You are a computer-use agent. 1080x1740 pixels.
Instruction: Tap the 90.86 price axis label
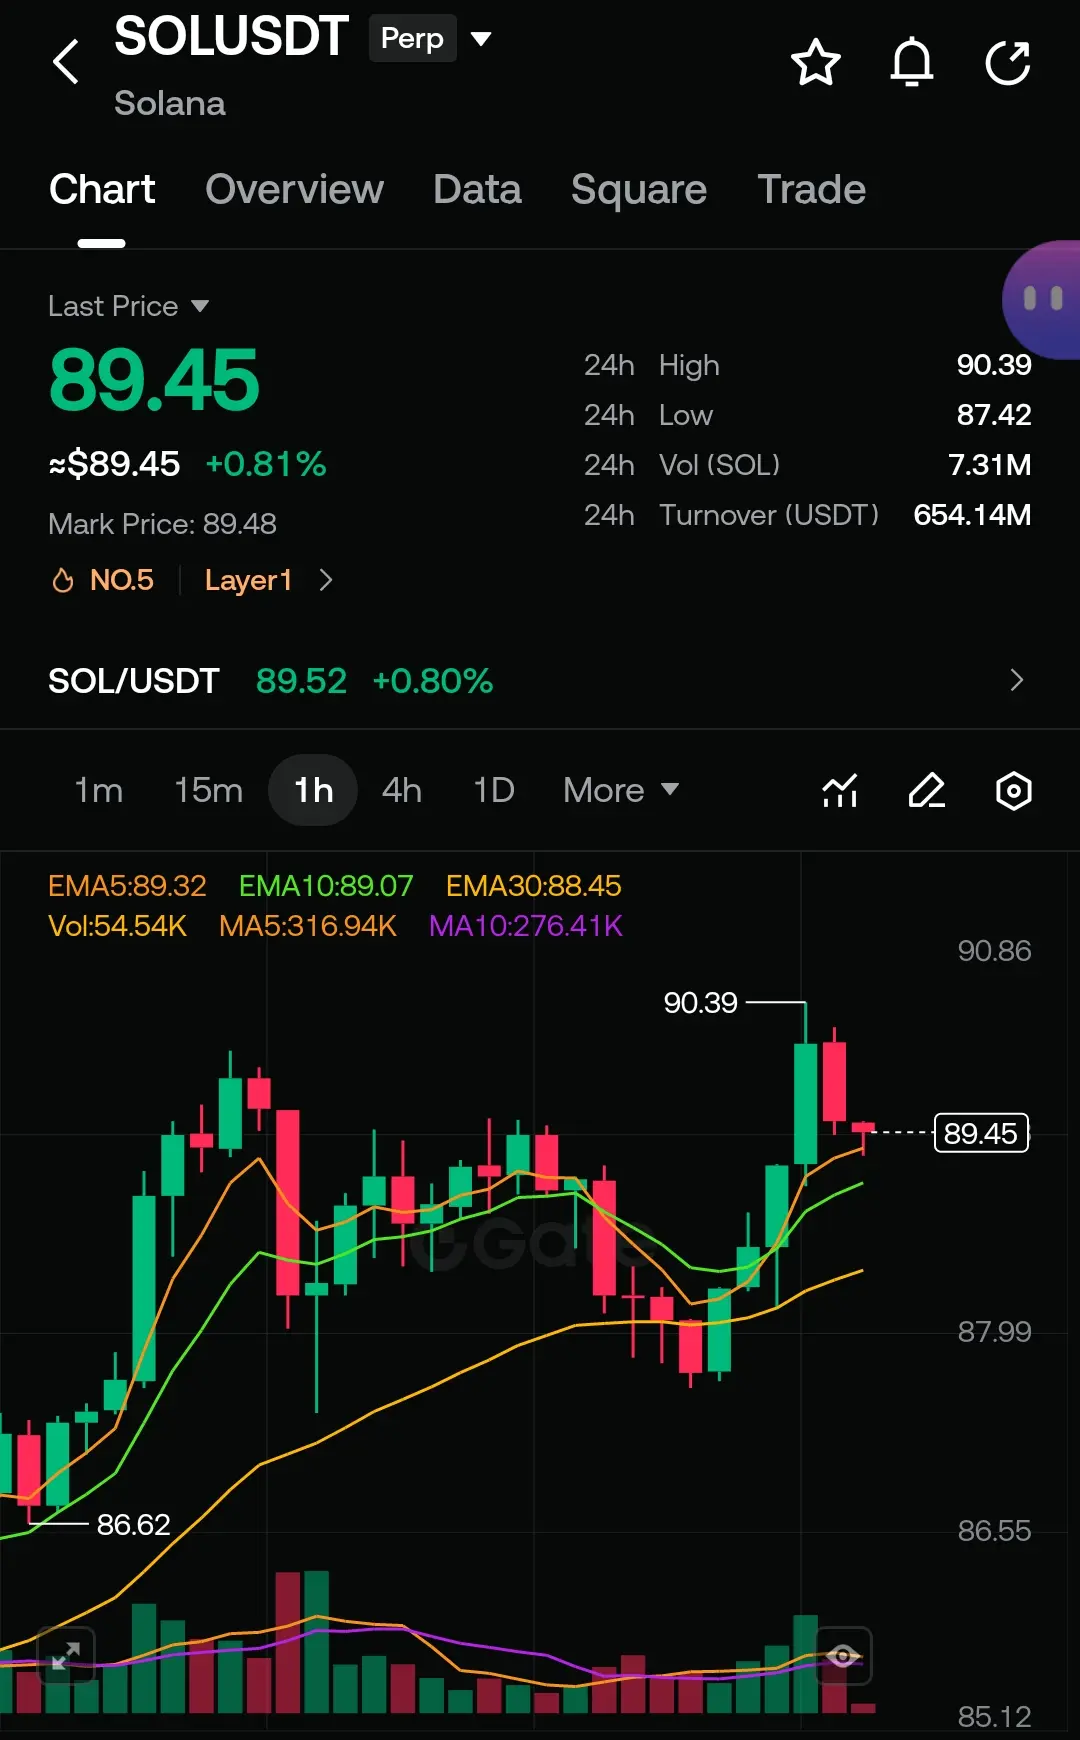994,950
